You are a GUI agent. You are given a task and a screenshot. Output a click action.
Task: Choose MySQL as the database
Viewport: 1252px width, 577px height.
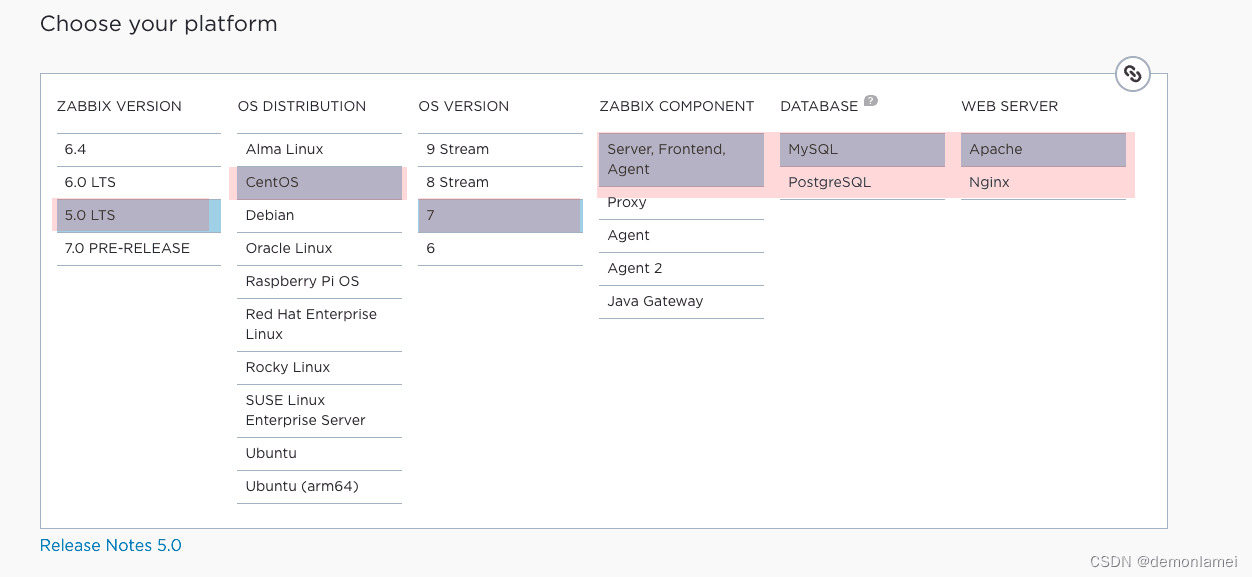(x=863, y=150)
